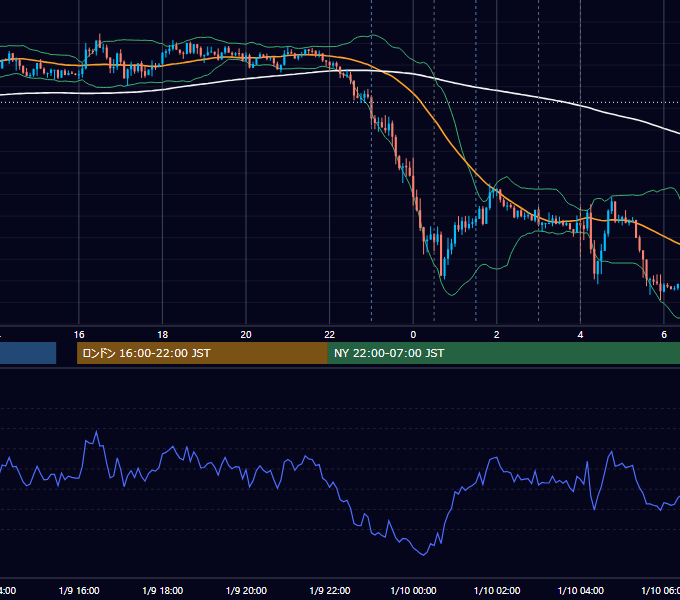
Task: Click the 4 hour label on upper axis
Action: click(x=580, y=334)
